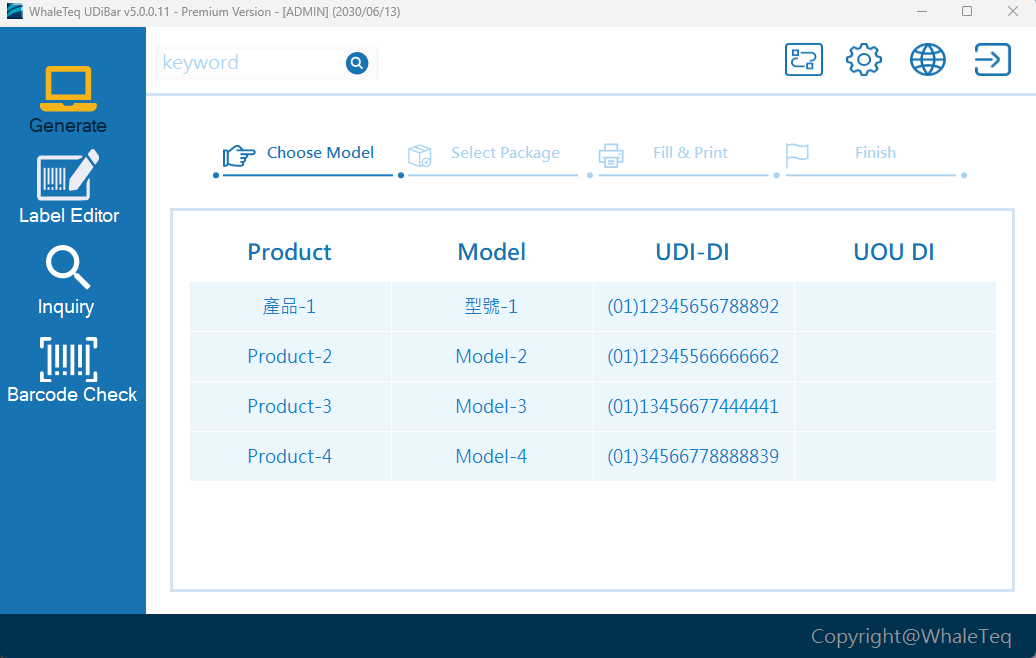Select UDI-DI (01)12345566666662
Viewport: 1036px width, 658px height.
tap(694, 357)
